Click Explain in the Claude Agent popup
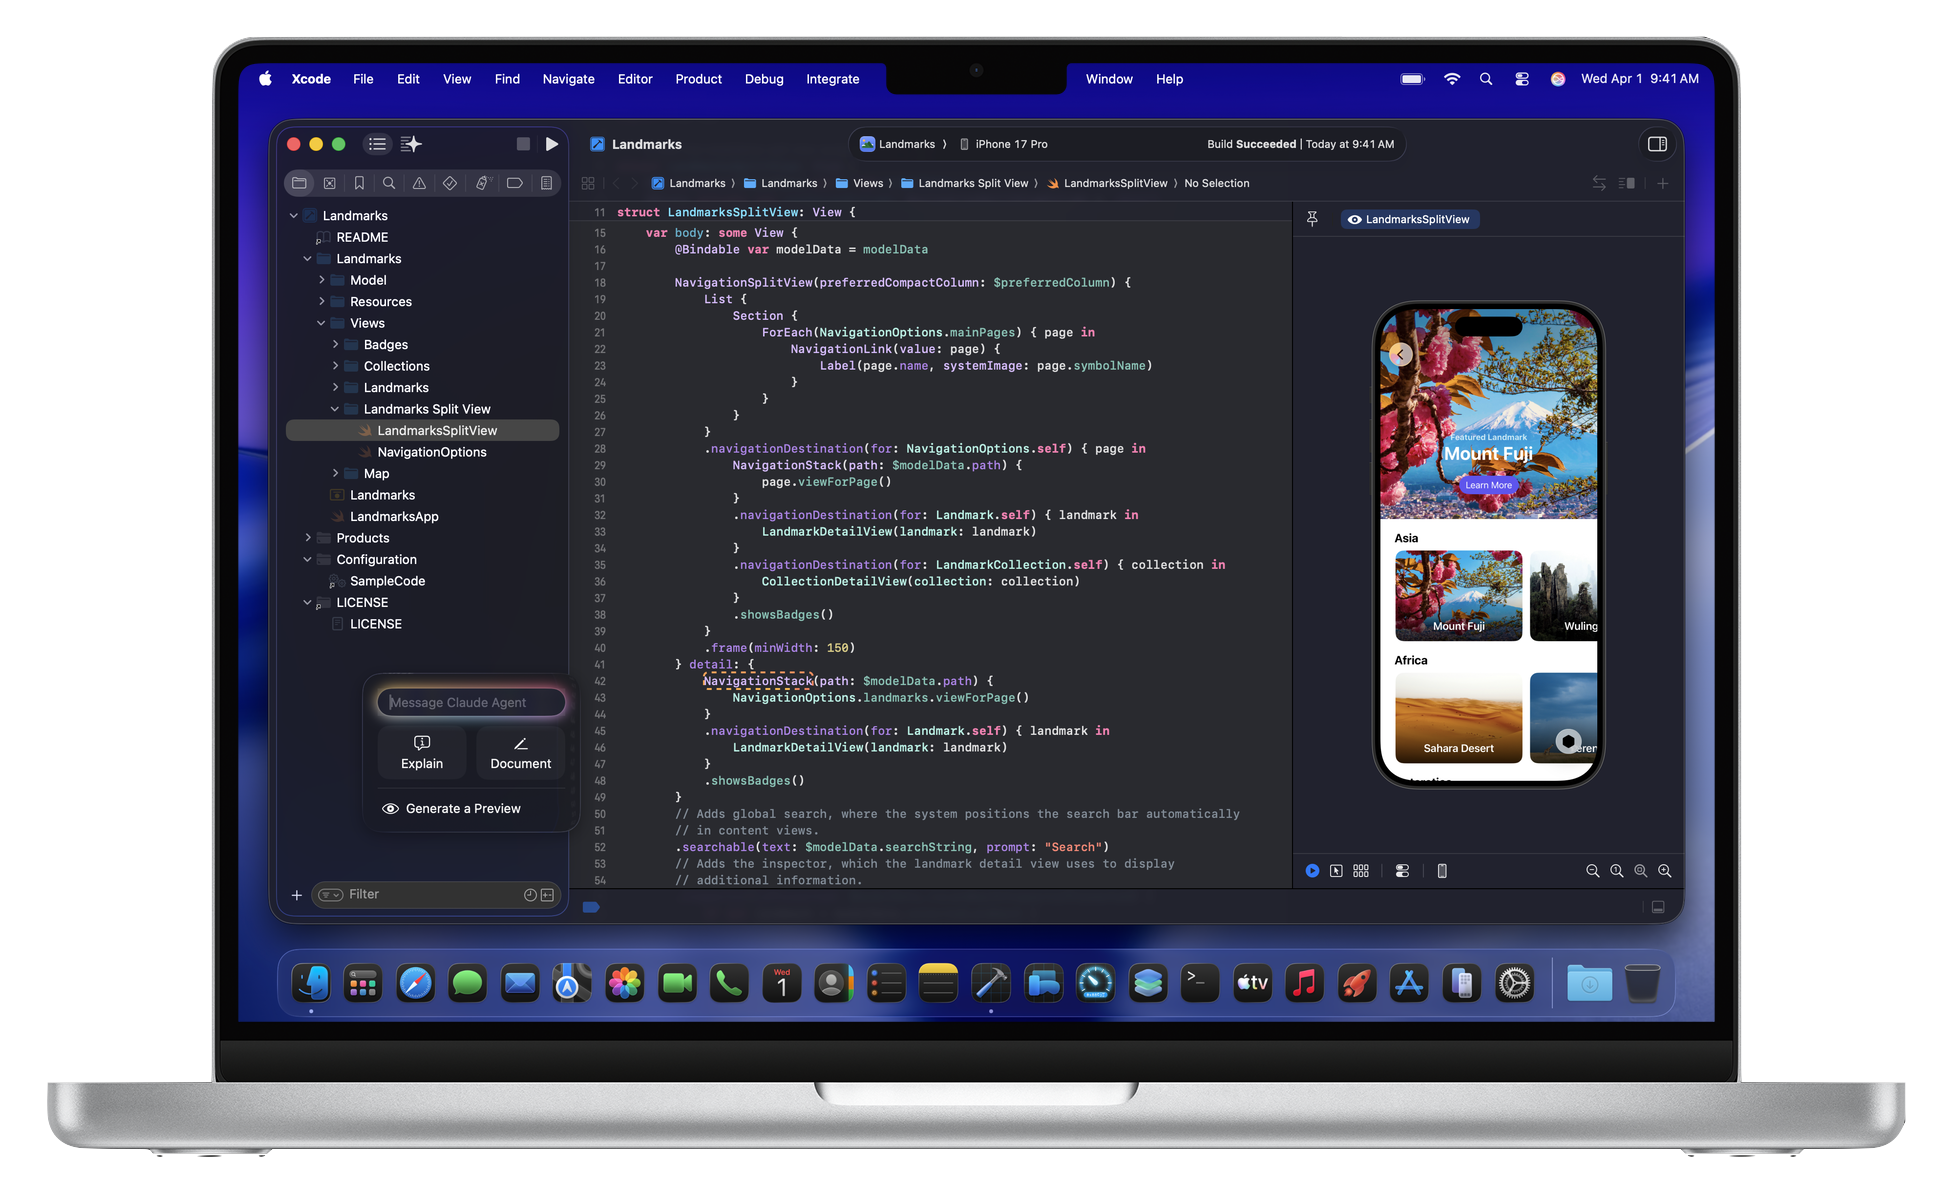This screenshot has height=1194, width=1956. (x=422, y=753)
